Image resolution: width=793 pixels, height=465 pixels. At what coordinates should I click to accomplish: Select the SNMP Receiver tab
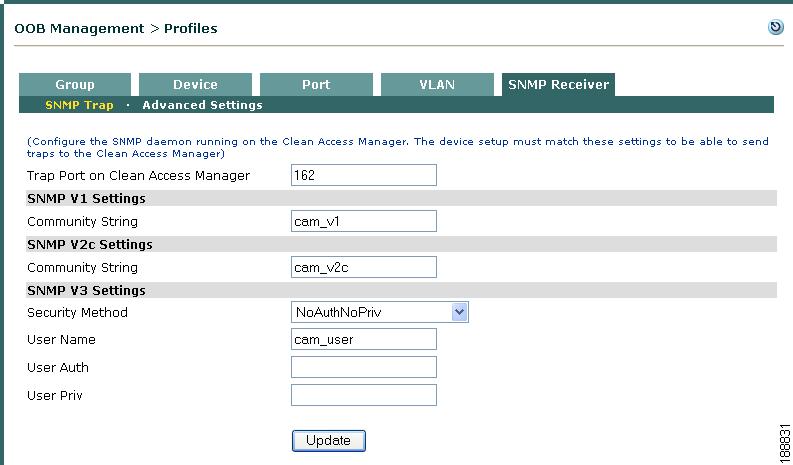coord(558,84)
